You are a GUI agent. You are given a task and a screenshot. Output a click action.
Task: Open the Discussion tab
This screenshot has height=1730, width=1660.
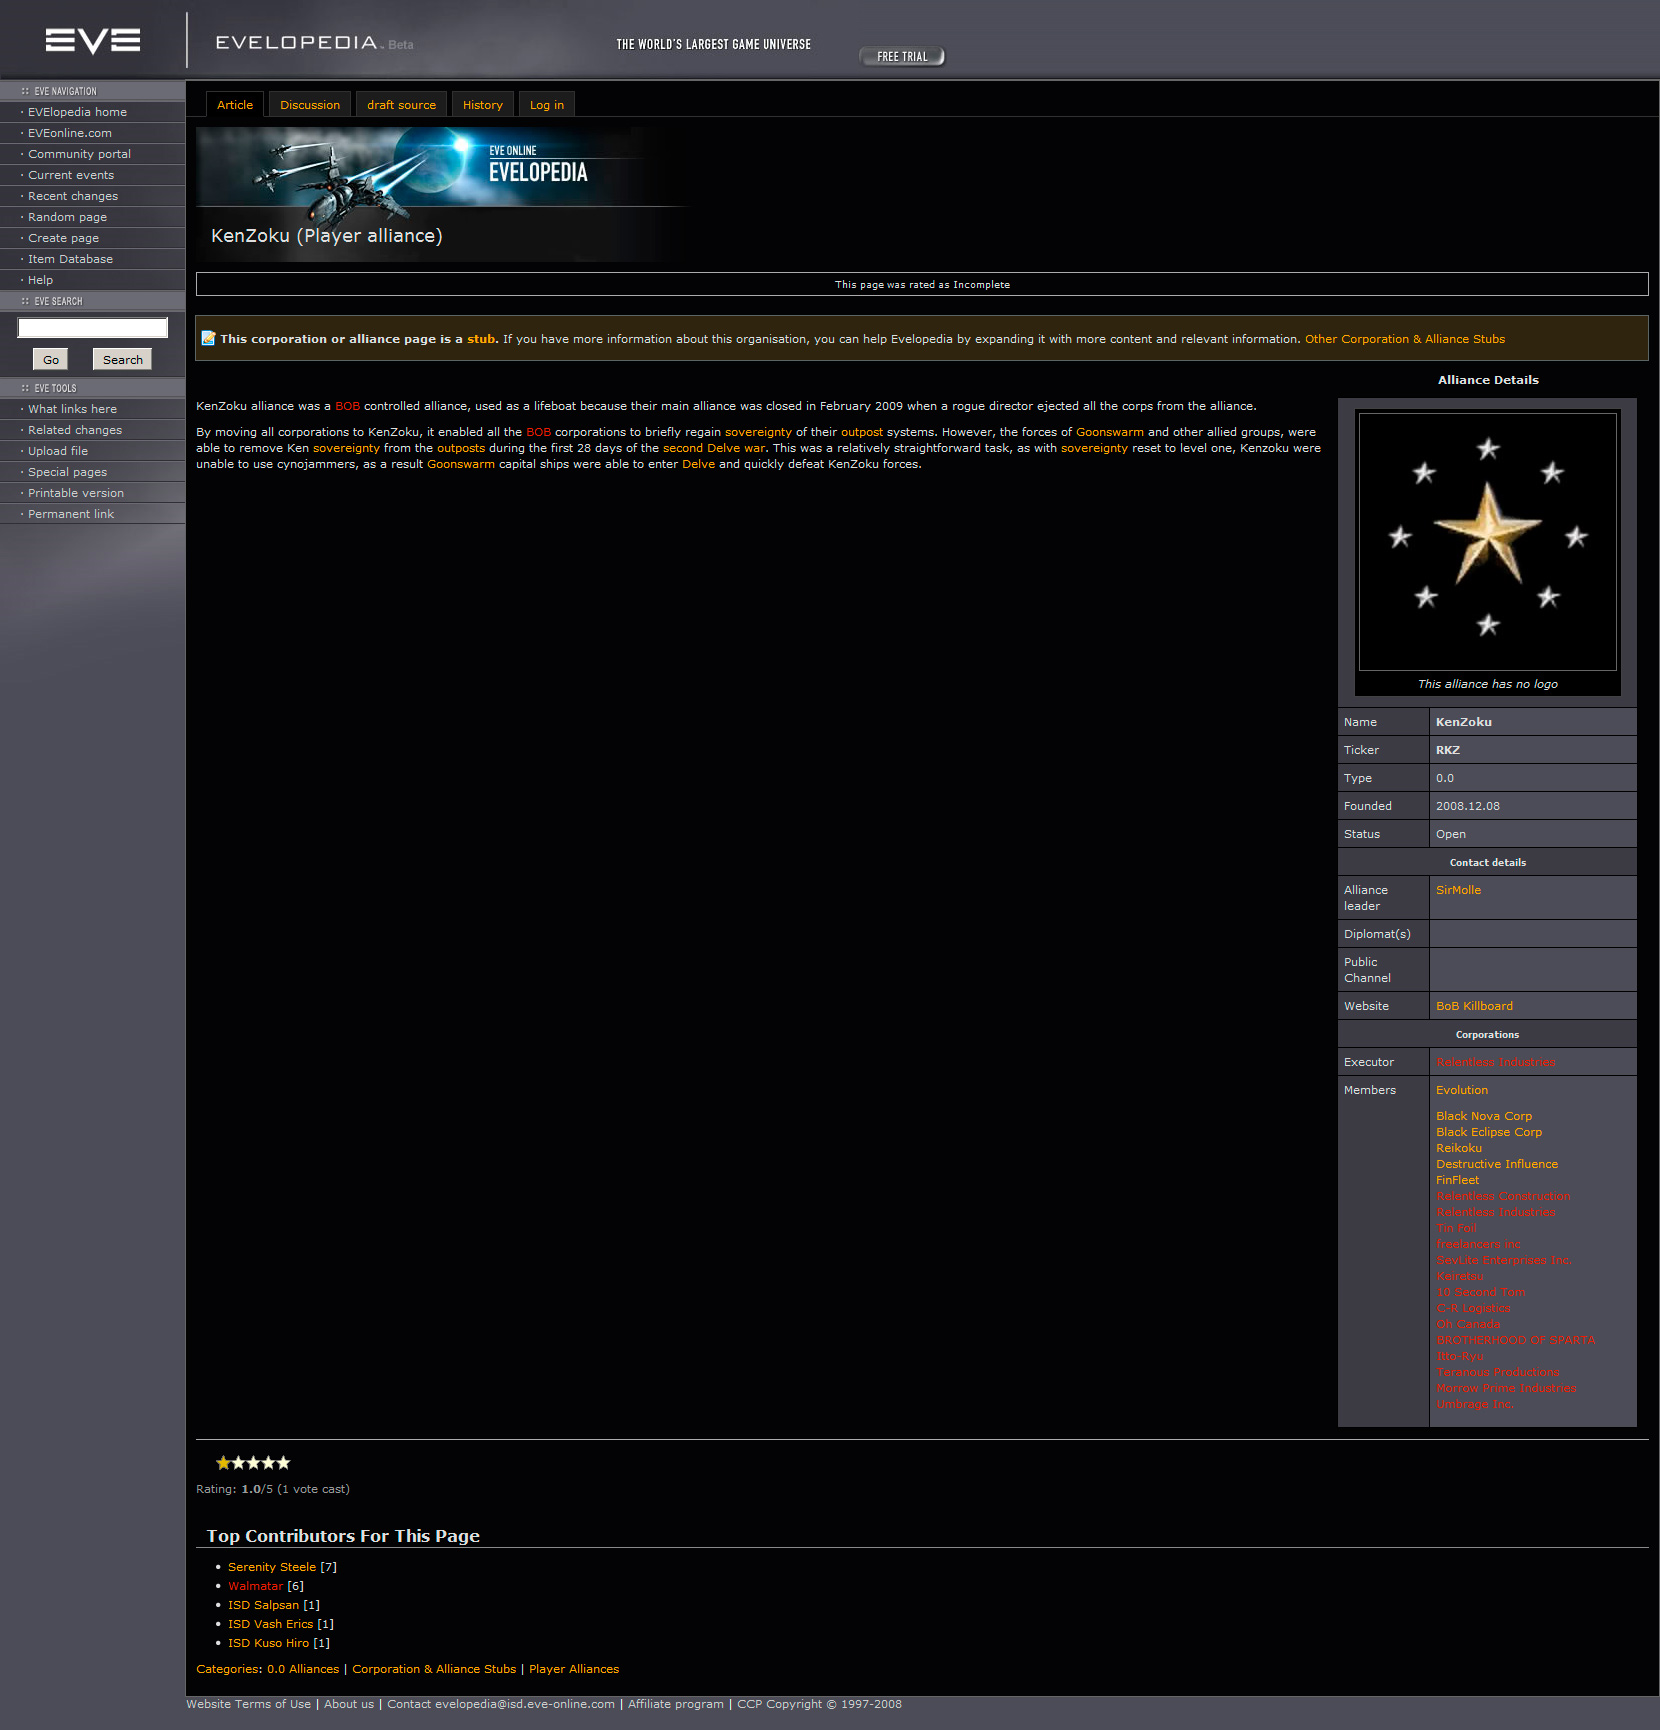[x=310, y=105]
